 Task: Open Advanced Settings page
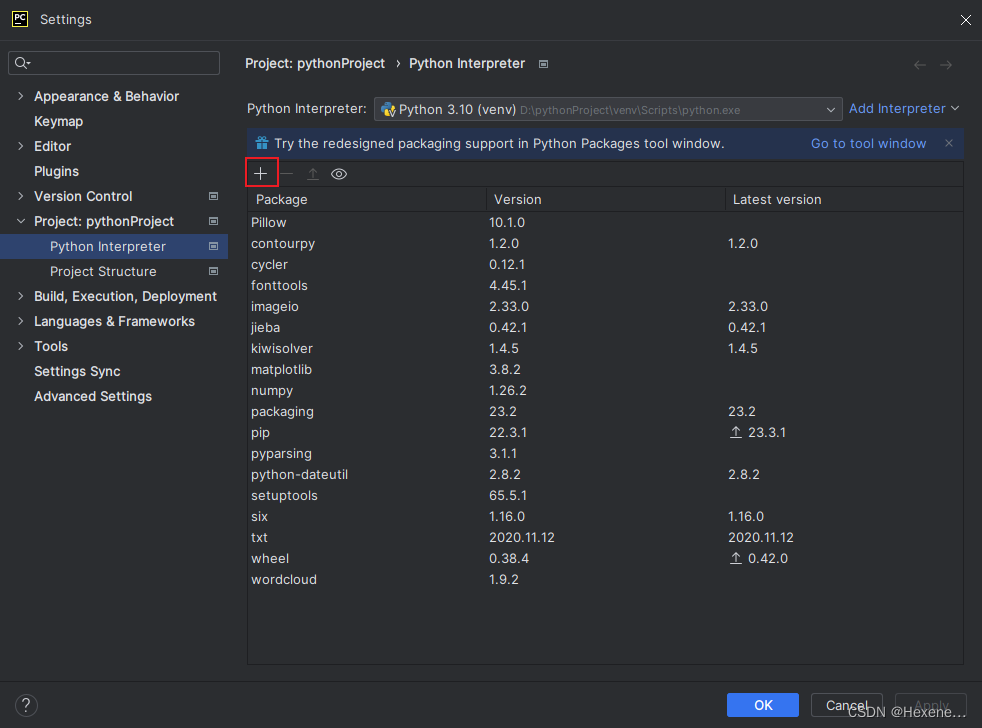click(x=93, y=397)
